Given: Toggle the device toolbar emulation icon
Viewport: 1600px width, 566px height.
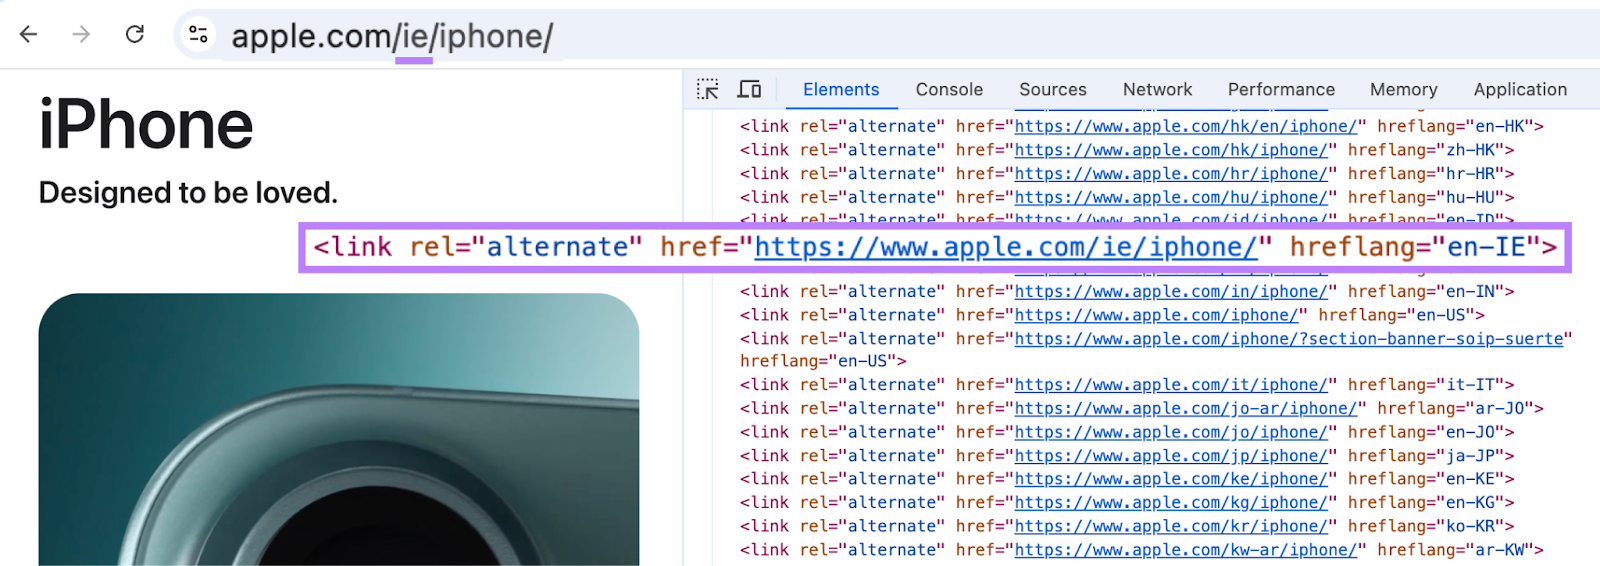Looking at the screenshot, I should pos(749,90).
